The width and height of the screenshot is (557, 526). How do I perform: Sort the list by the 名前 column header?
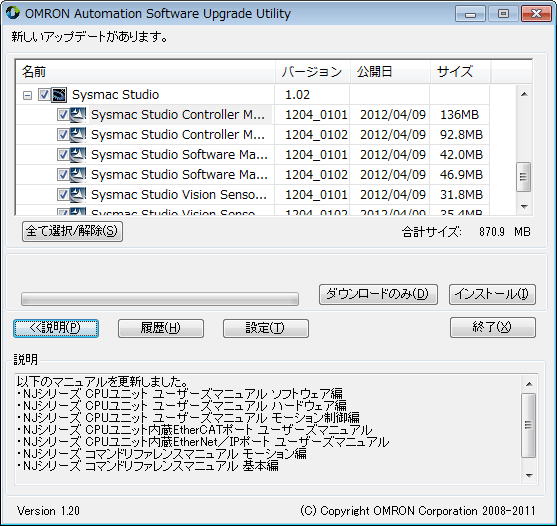tap(146, 72)
